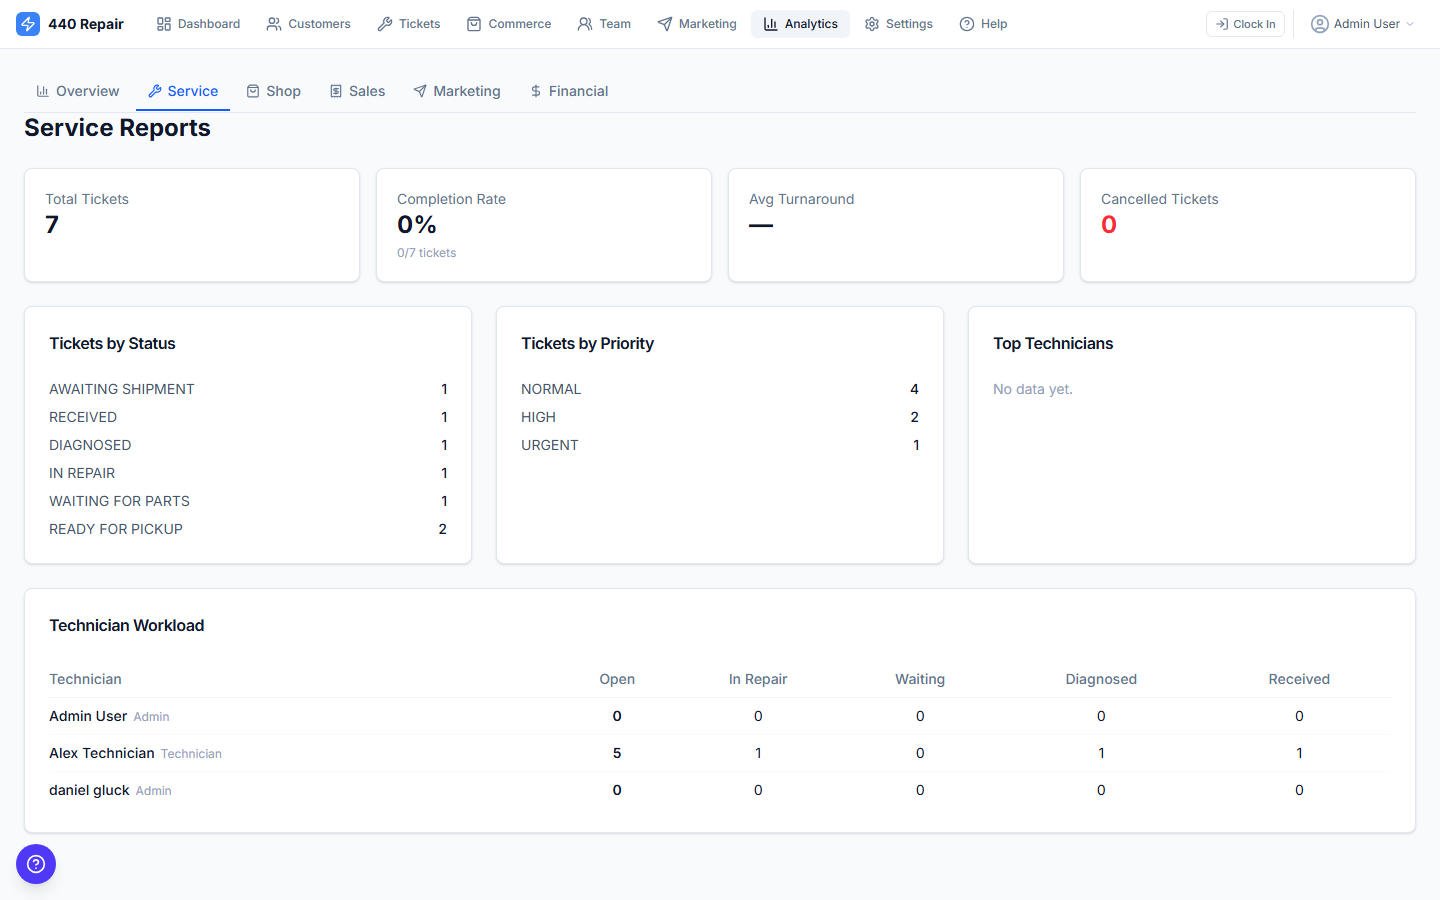Click the Admin User avatar icon
Image resolution: width=1440 pixels, height=900 pixels.
1318,23
